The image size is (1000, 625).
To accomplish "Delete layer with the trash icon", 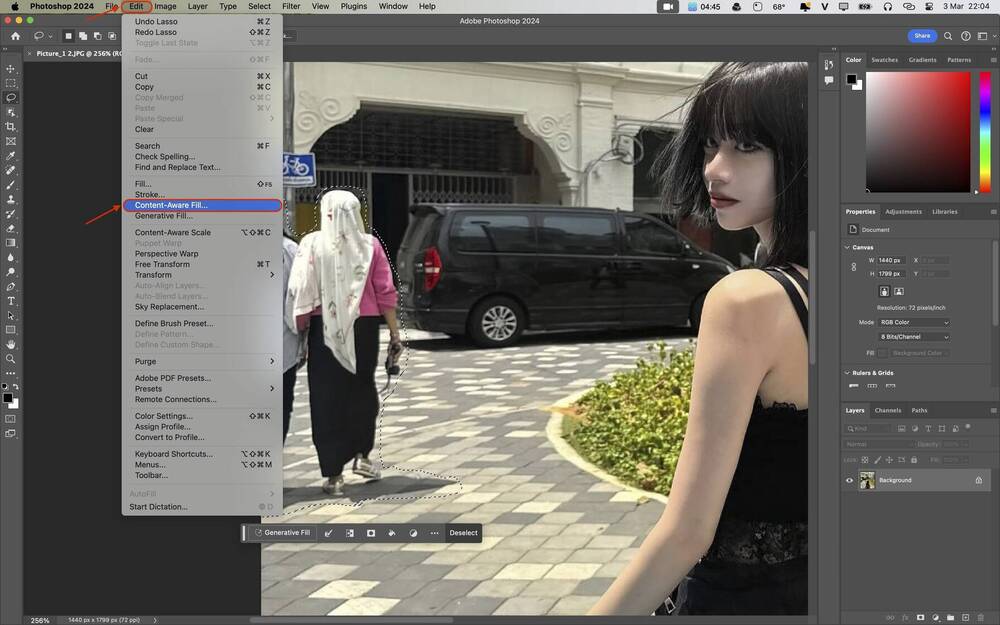I will (981, 617).
